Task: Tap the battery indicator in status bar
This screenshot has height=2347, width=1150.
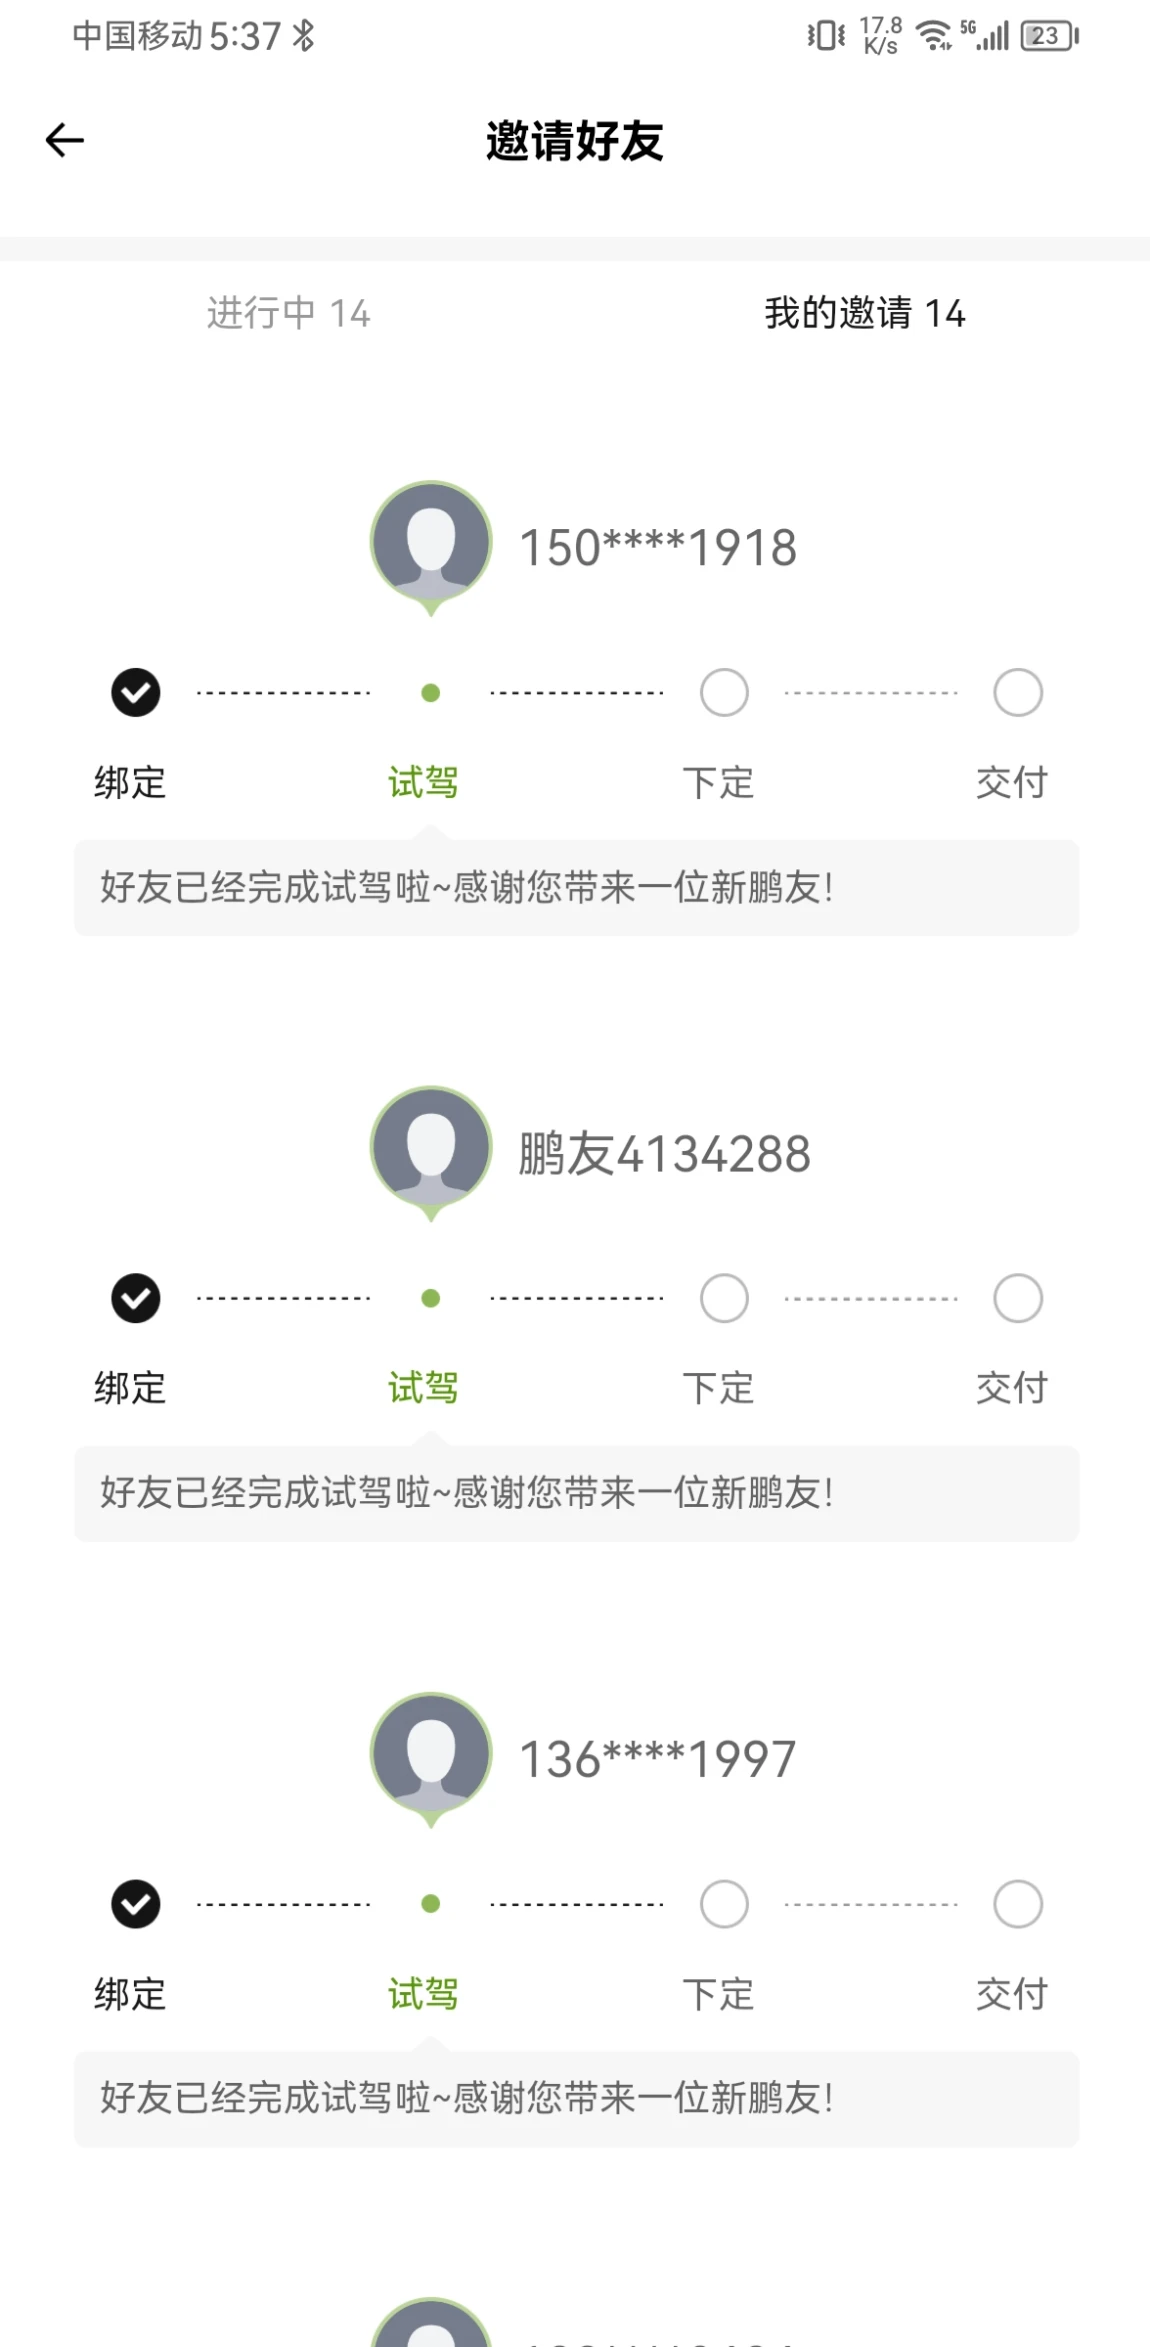Action: (1049, 36)
